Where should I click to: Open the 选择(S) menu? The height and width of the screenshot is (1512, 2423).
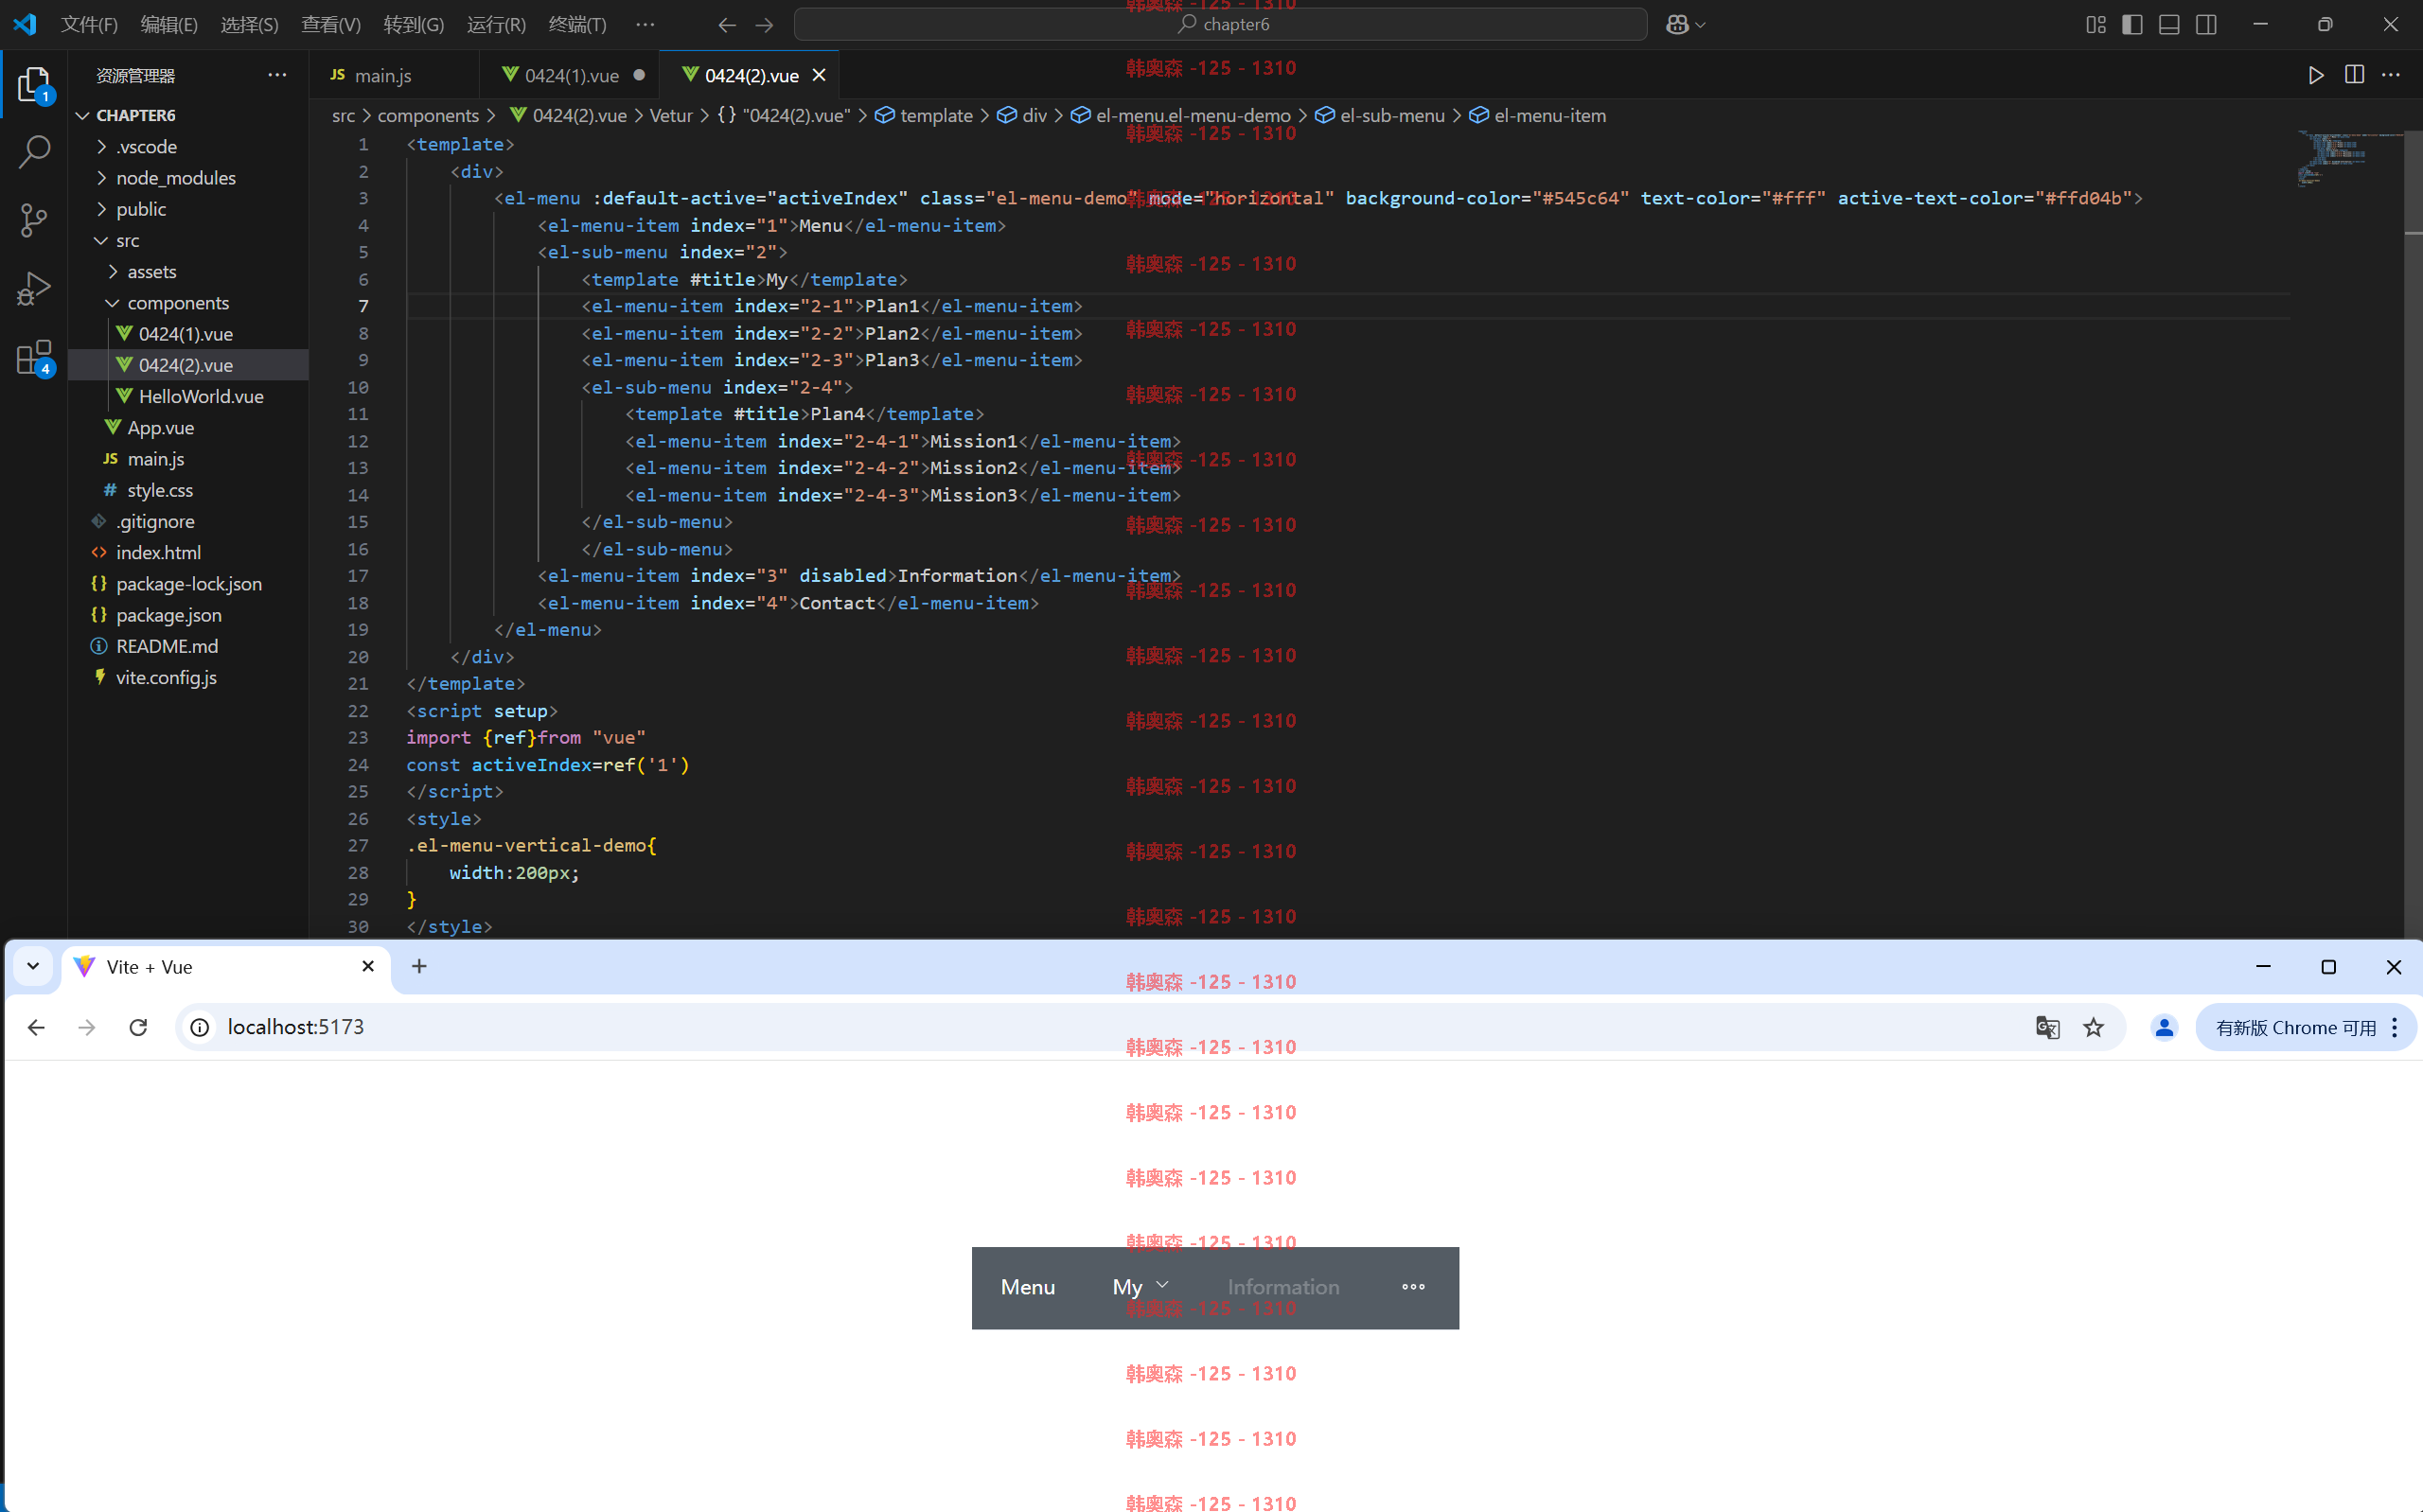249,24
